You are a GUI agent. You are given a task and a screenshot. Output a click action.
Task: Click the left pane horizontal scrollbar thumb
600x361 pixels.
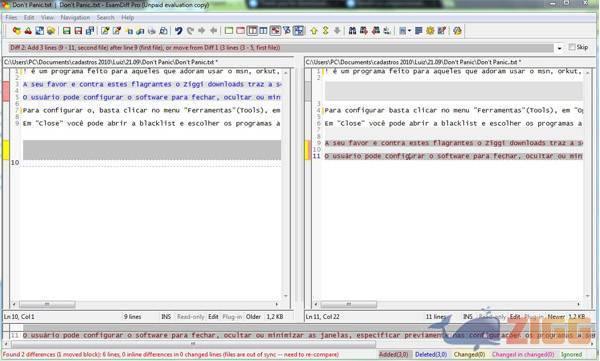click(x=47, y=304)
